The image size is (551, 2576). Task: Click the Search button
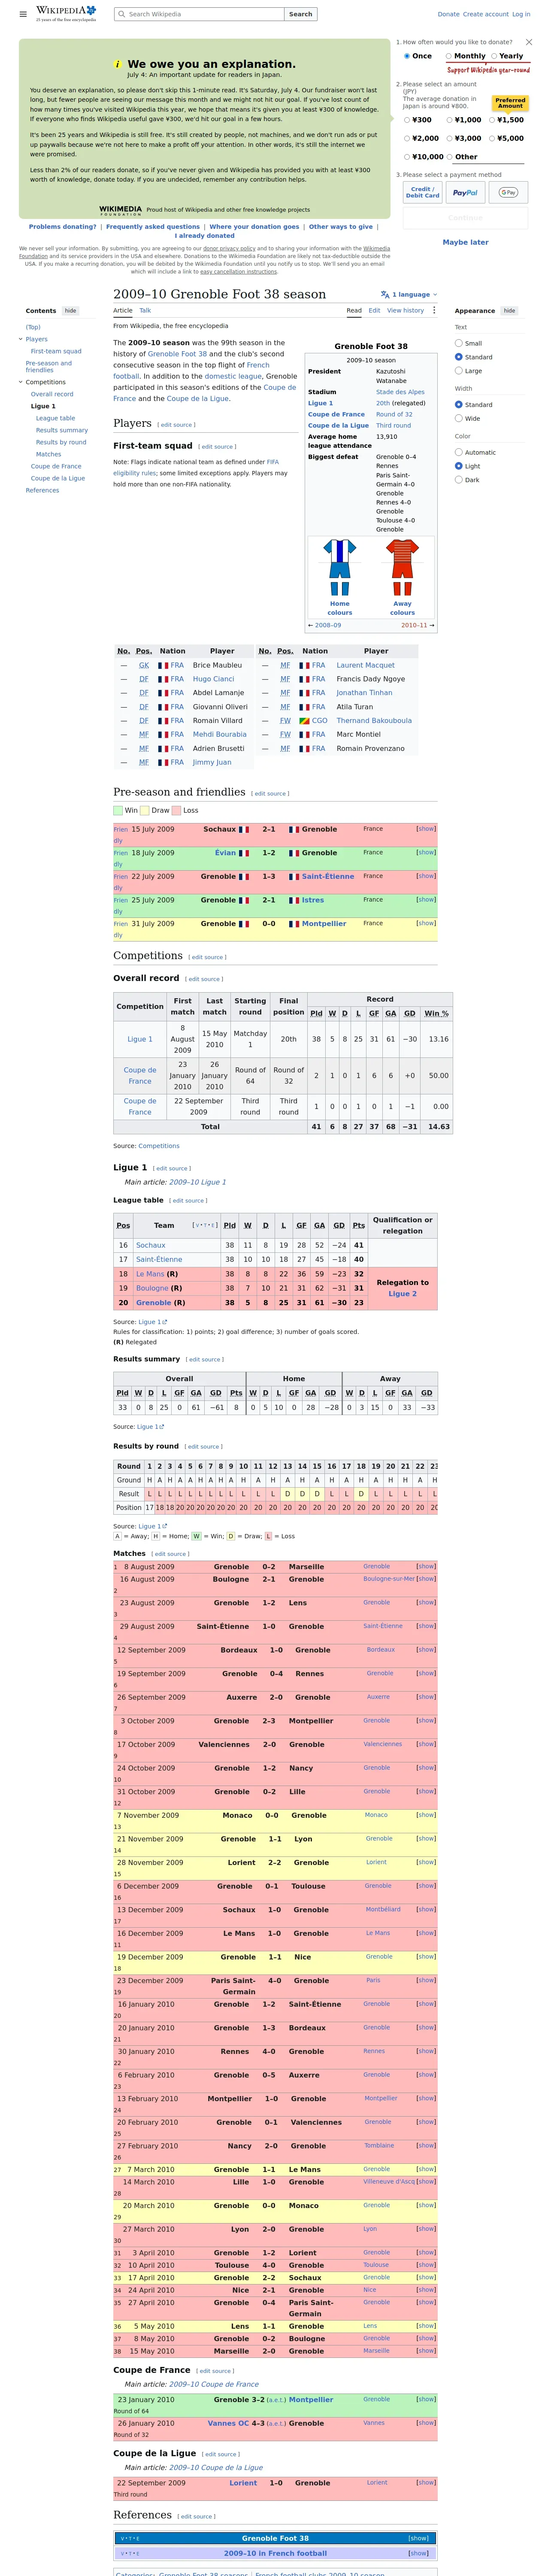[x=300, y=14]
